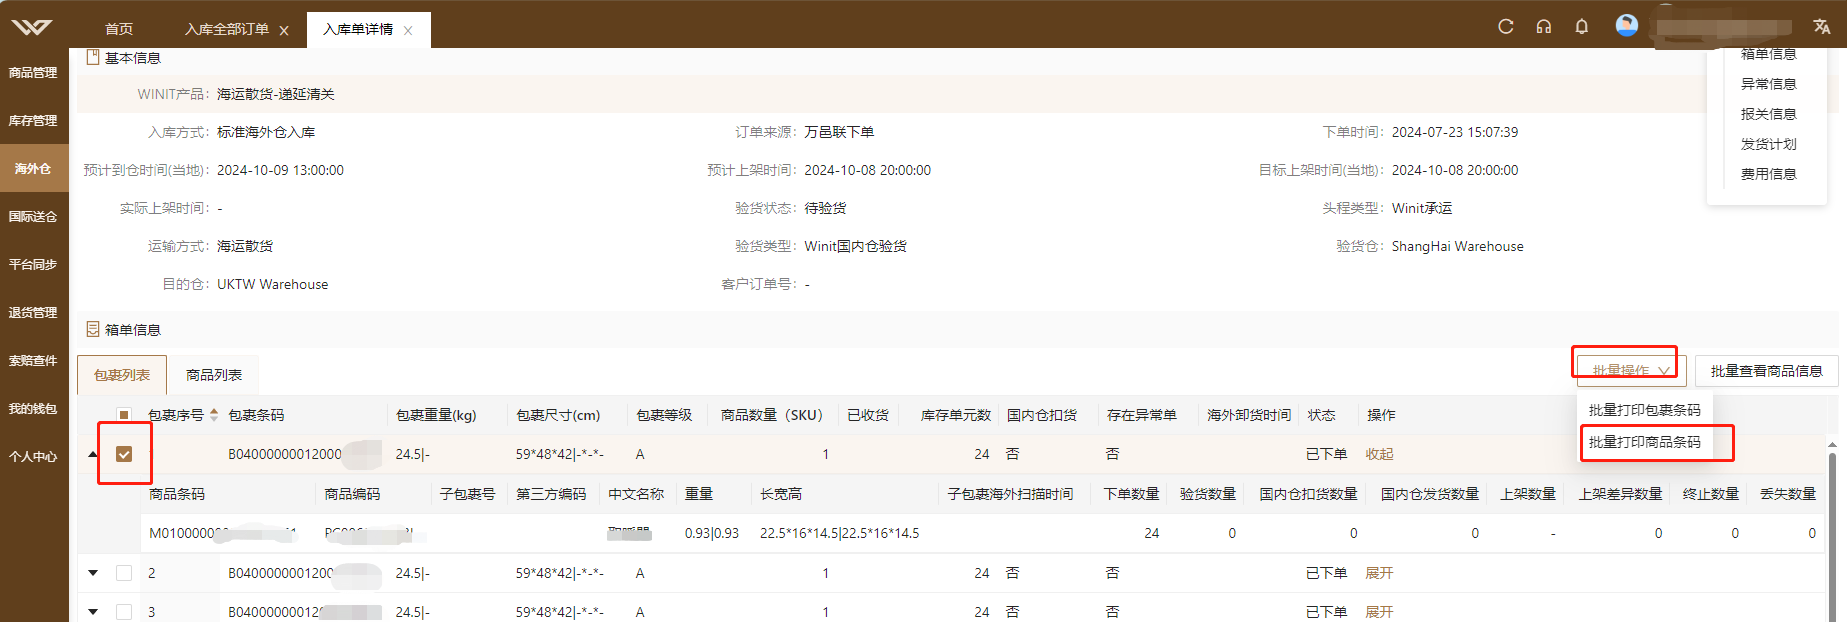The width and height of the screenshot is (1847, 622).
Task: Expand package row 3 arrow
Action: pyautogui.click(x=93, y=612)
